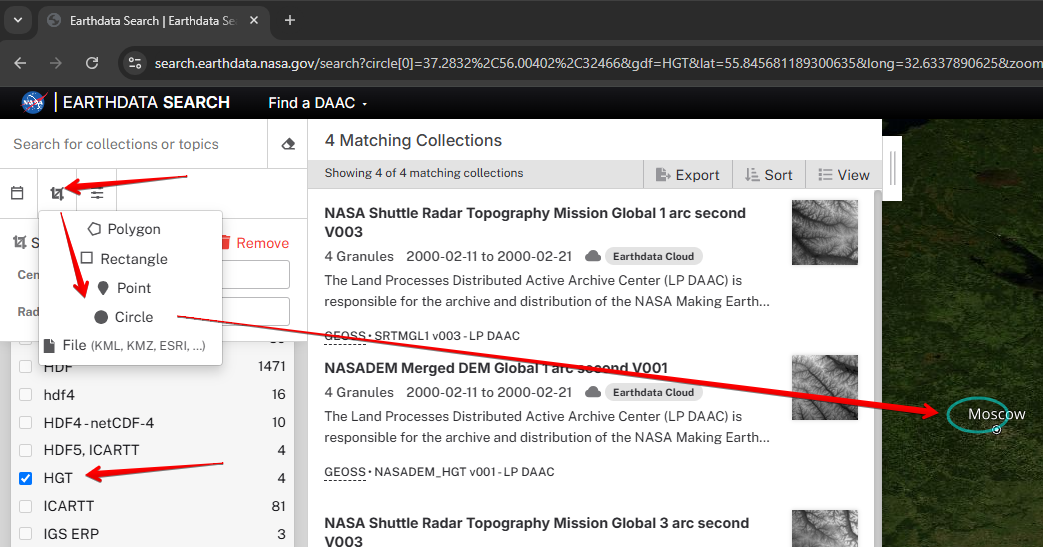
Task: Go back in browser history
Action: [21, 63]
